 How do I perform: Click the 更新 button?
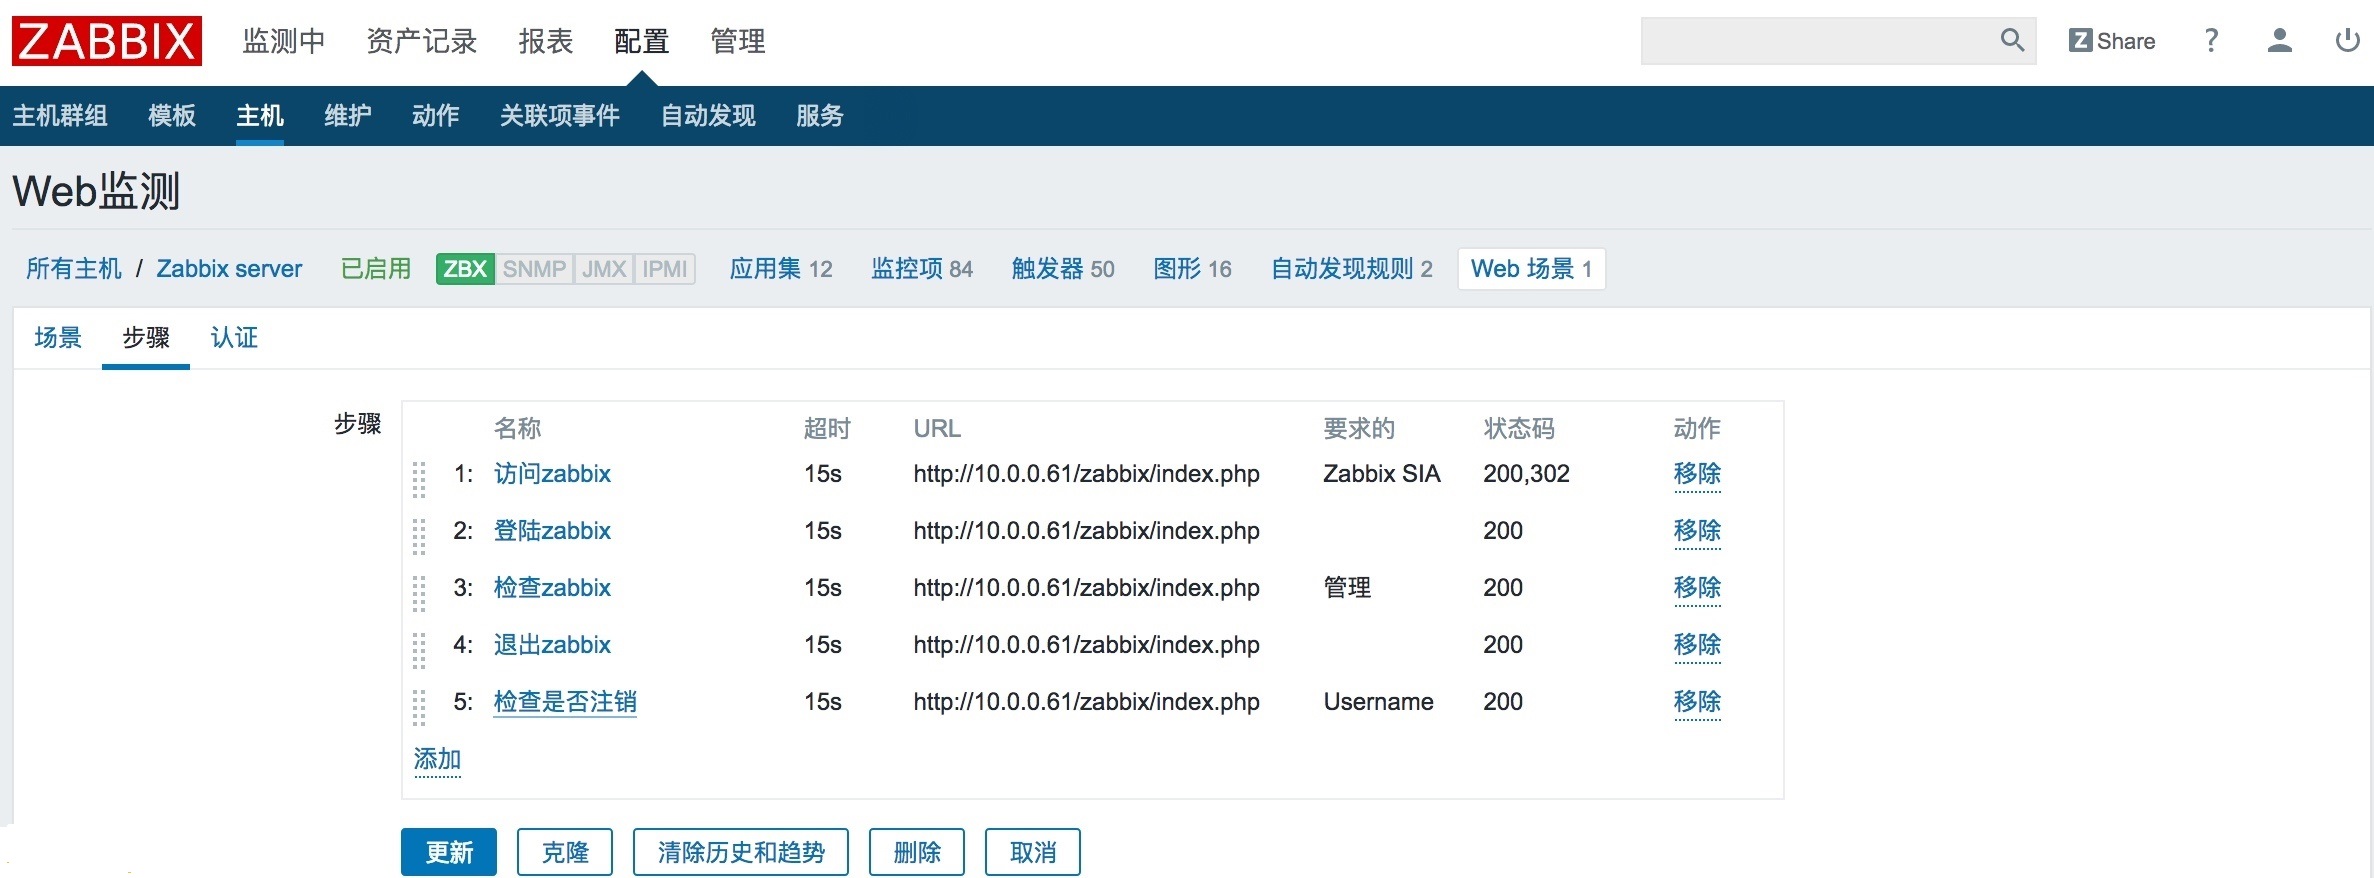point(449,852)
